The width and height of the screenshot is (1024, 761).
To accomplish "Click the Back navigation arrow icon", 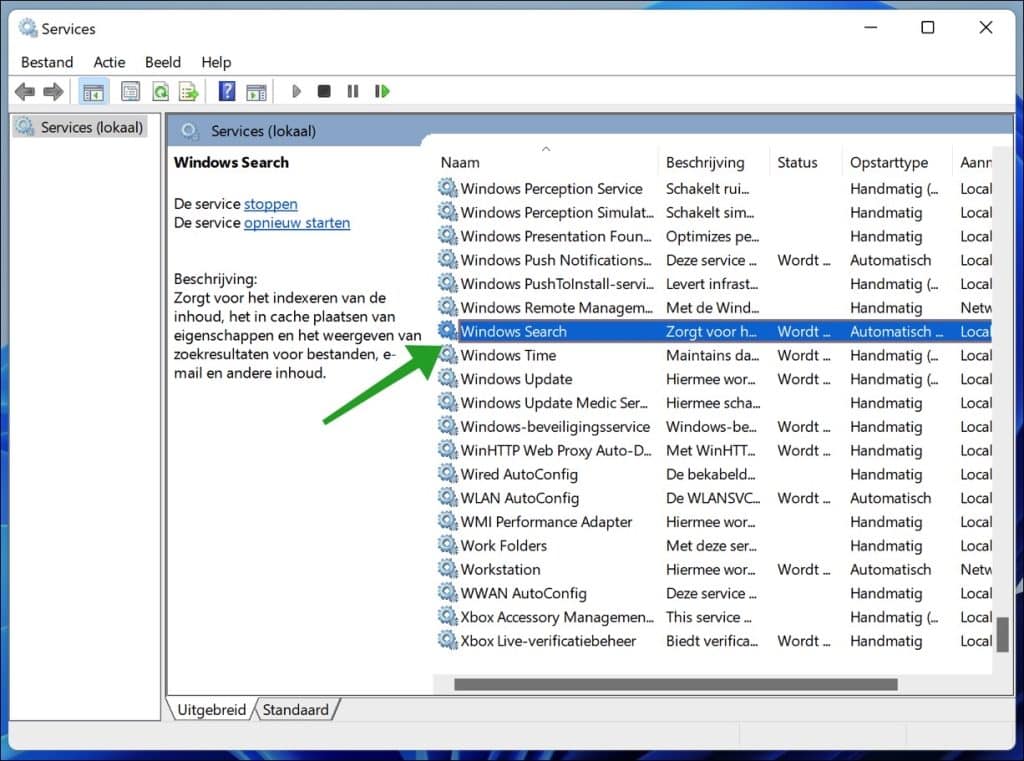I will click(24, 91).
